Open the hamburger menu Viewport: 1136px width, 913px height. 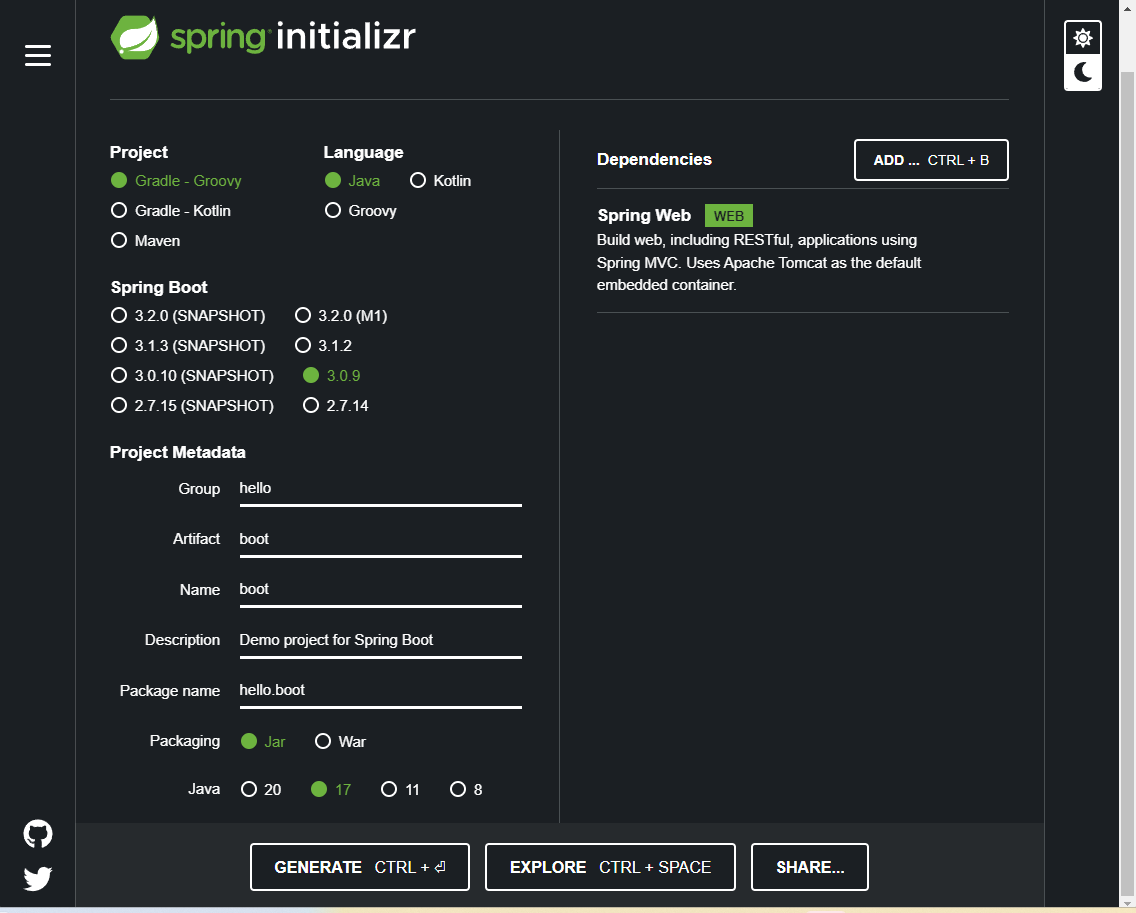point(38,55)
